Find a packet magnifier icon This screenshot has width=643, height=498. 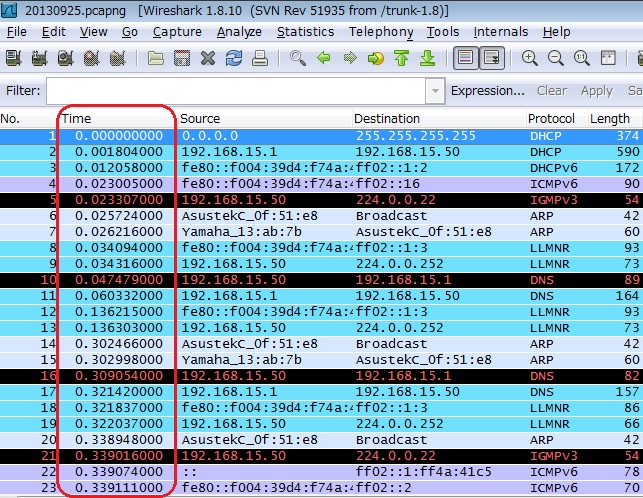298,58
